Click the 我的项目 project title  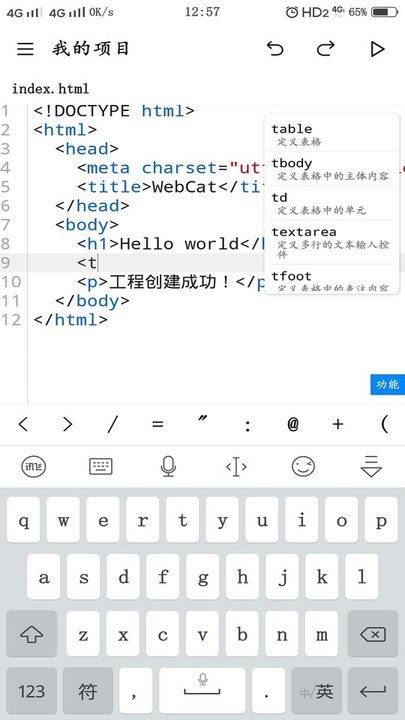(91, 48)
